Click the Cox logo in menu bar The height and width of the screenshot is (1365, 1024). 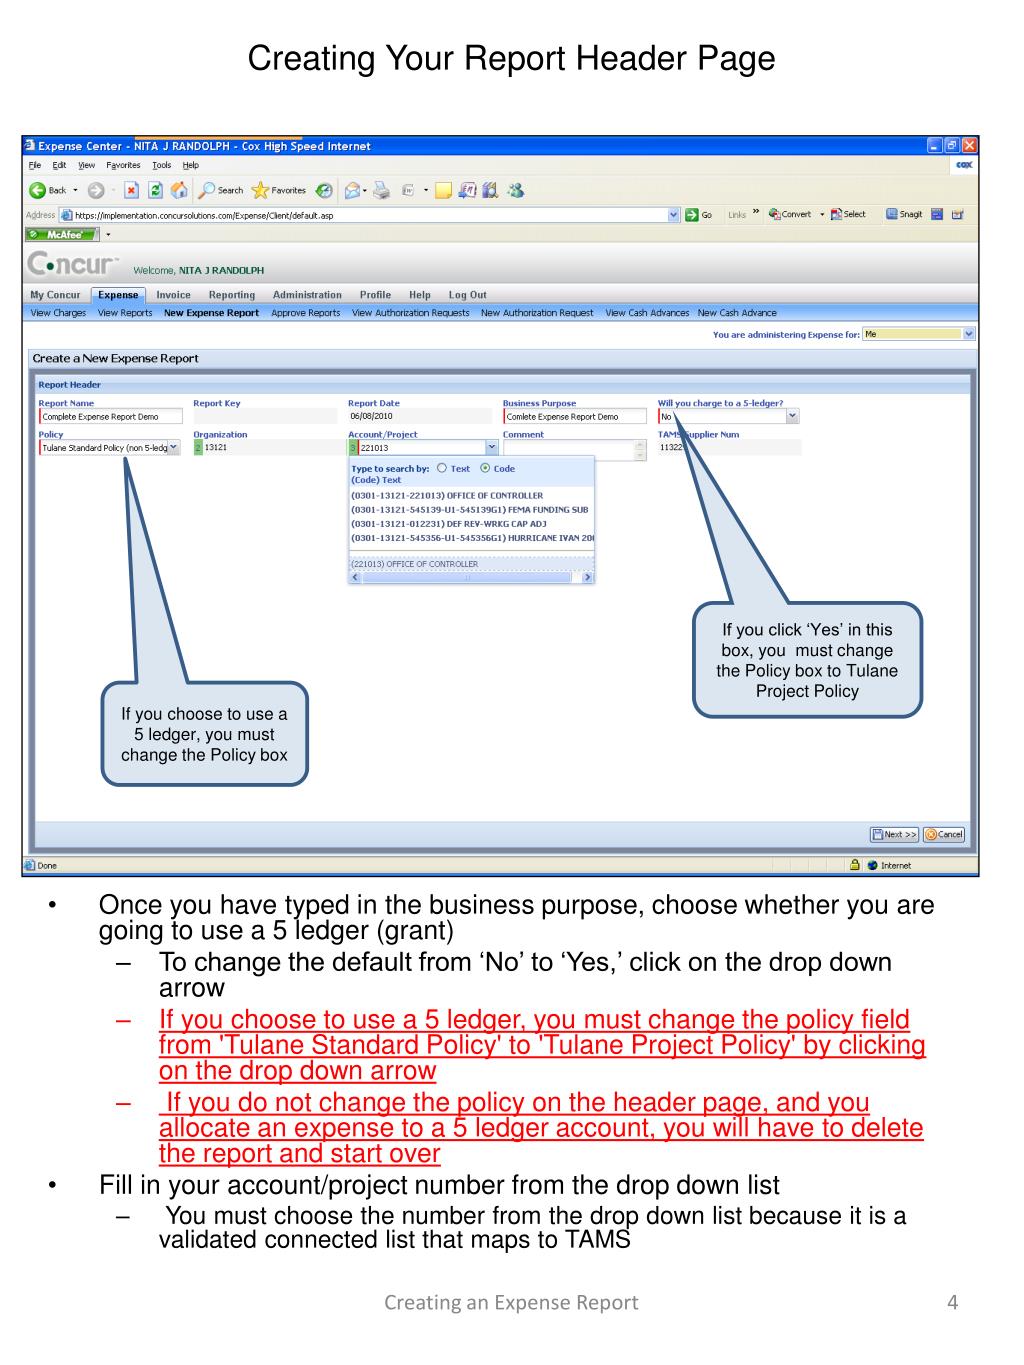click(964, 165)
